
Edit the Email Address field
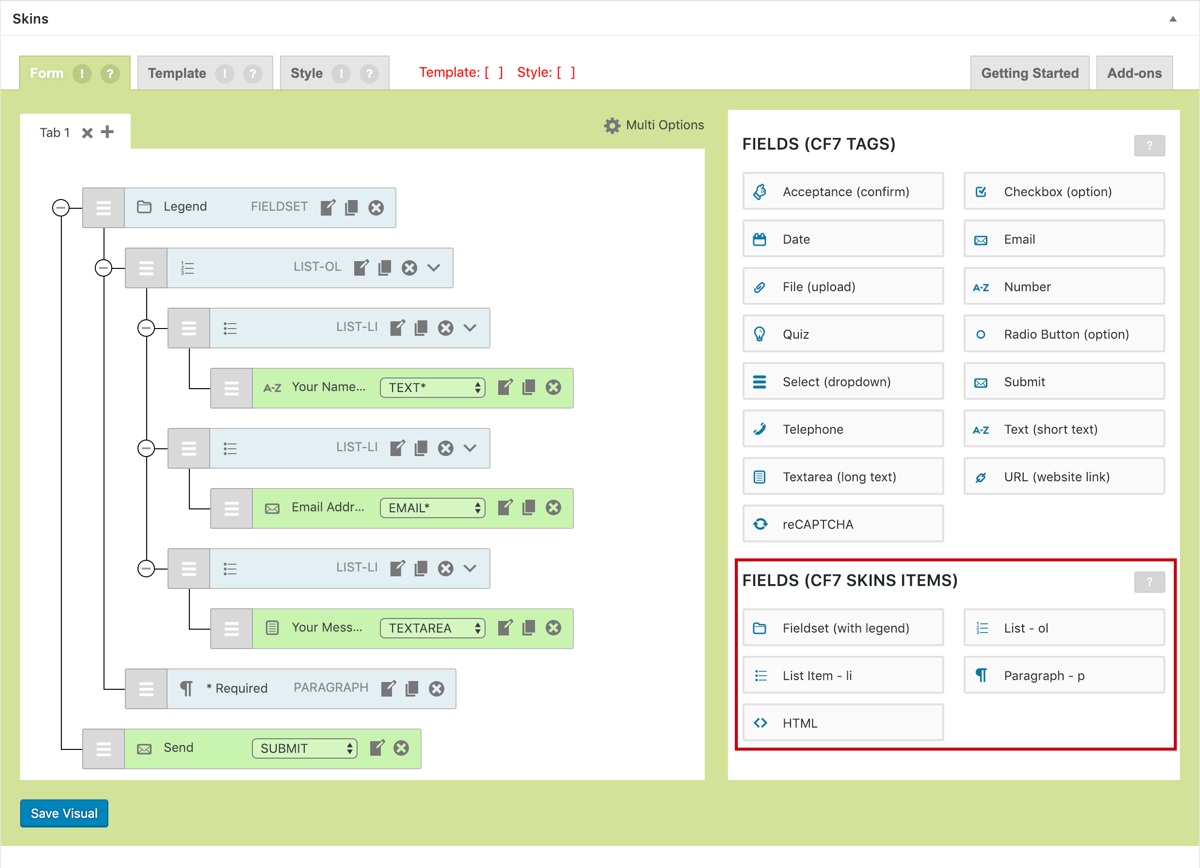pos(505,508)
